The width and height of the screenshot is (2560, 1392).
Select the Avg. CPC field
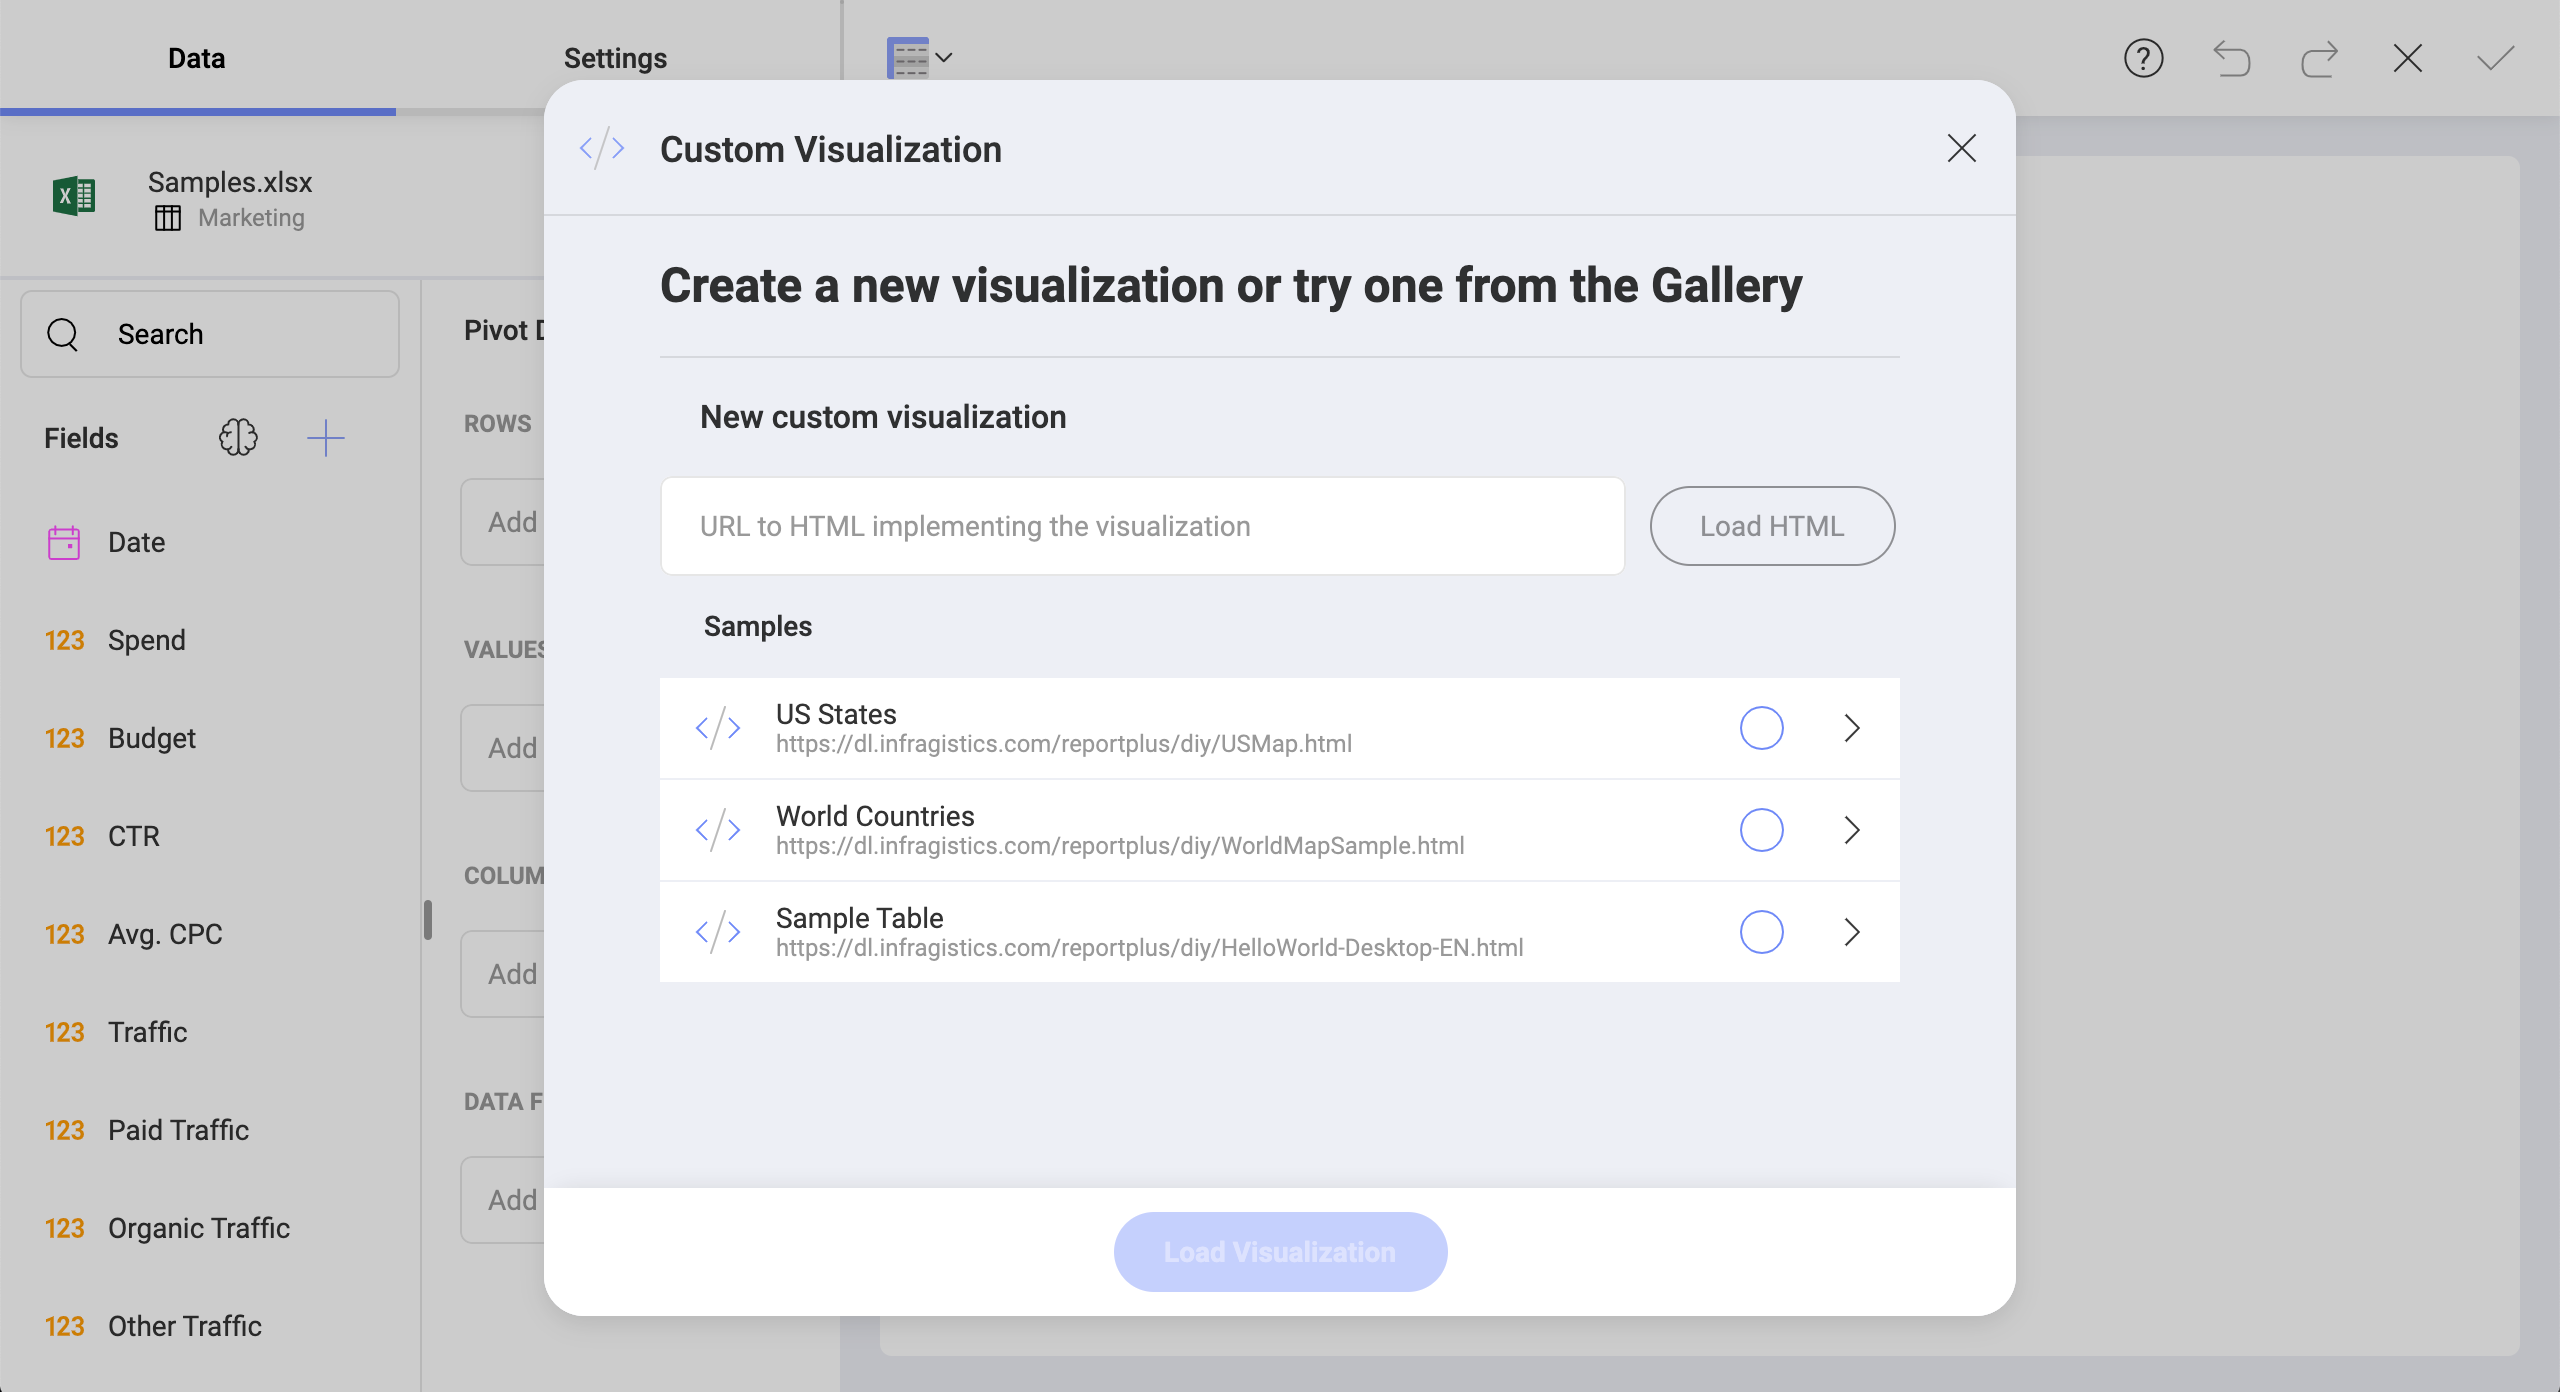[210, 935]
